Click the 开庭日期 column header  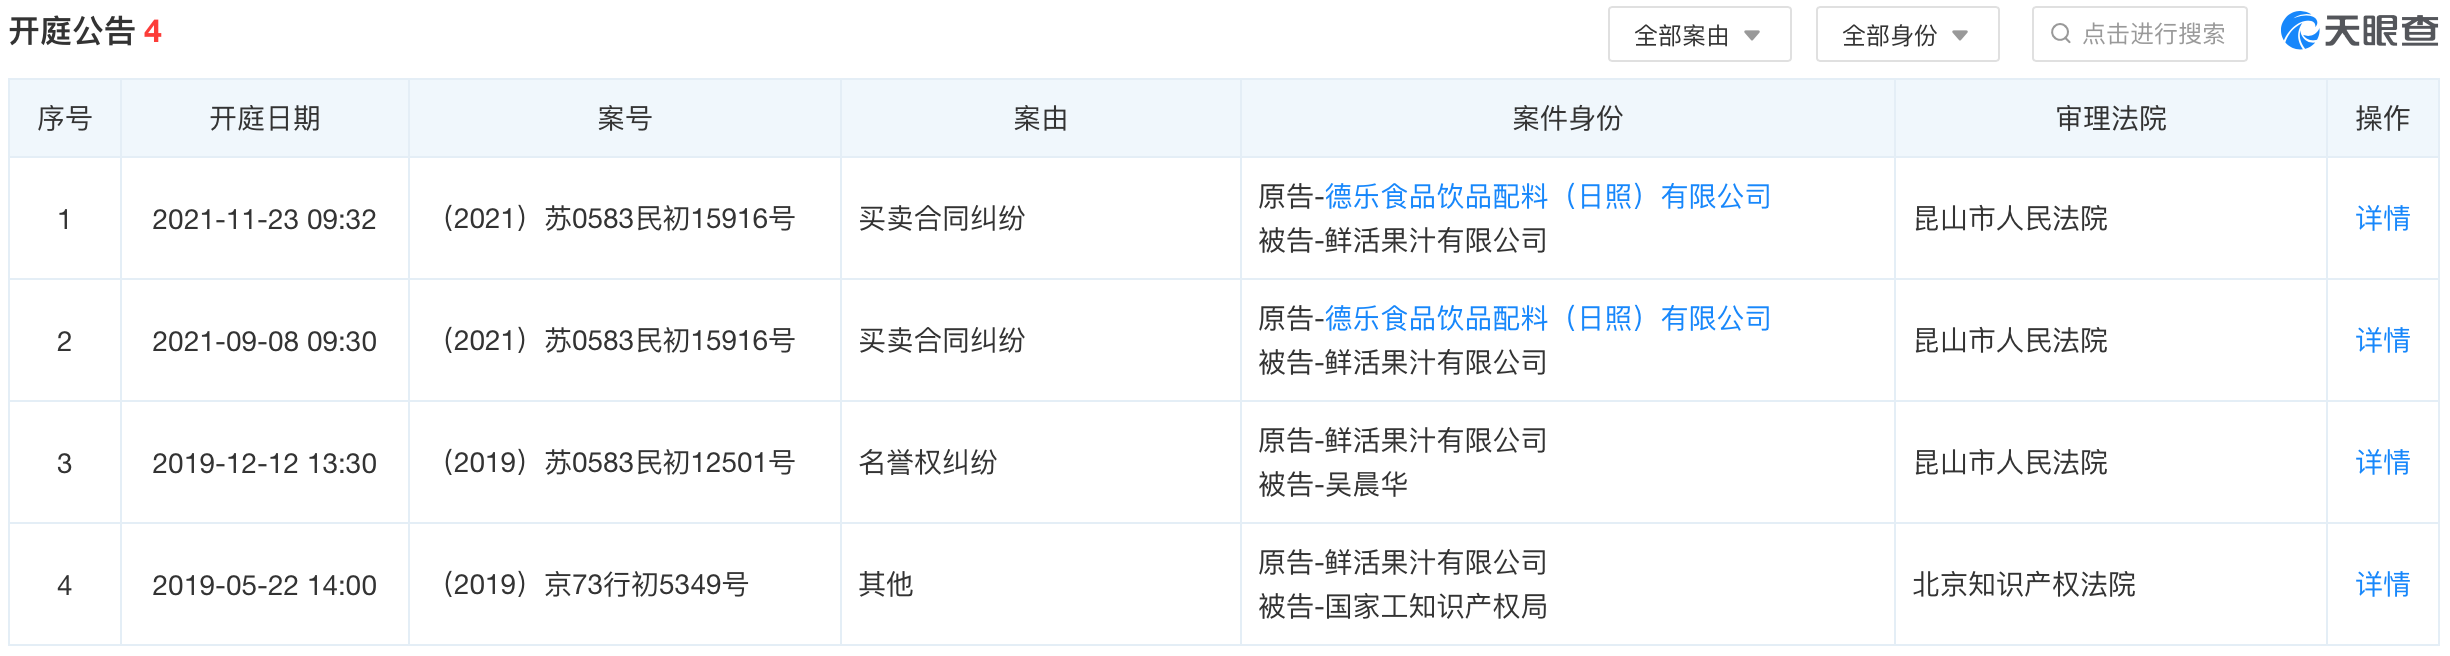264,118
